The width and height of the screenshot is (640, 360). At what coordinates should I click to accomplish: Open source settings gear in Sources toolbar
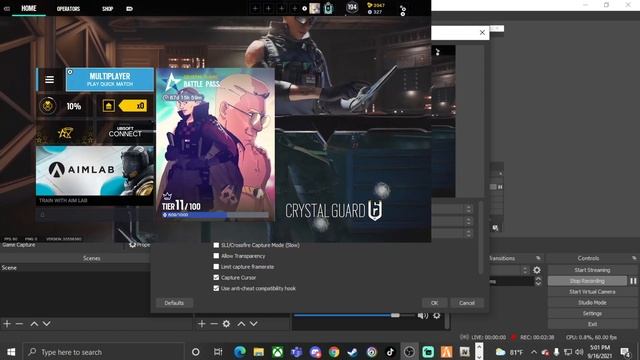pos(227,324)
